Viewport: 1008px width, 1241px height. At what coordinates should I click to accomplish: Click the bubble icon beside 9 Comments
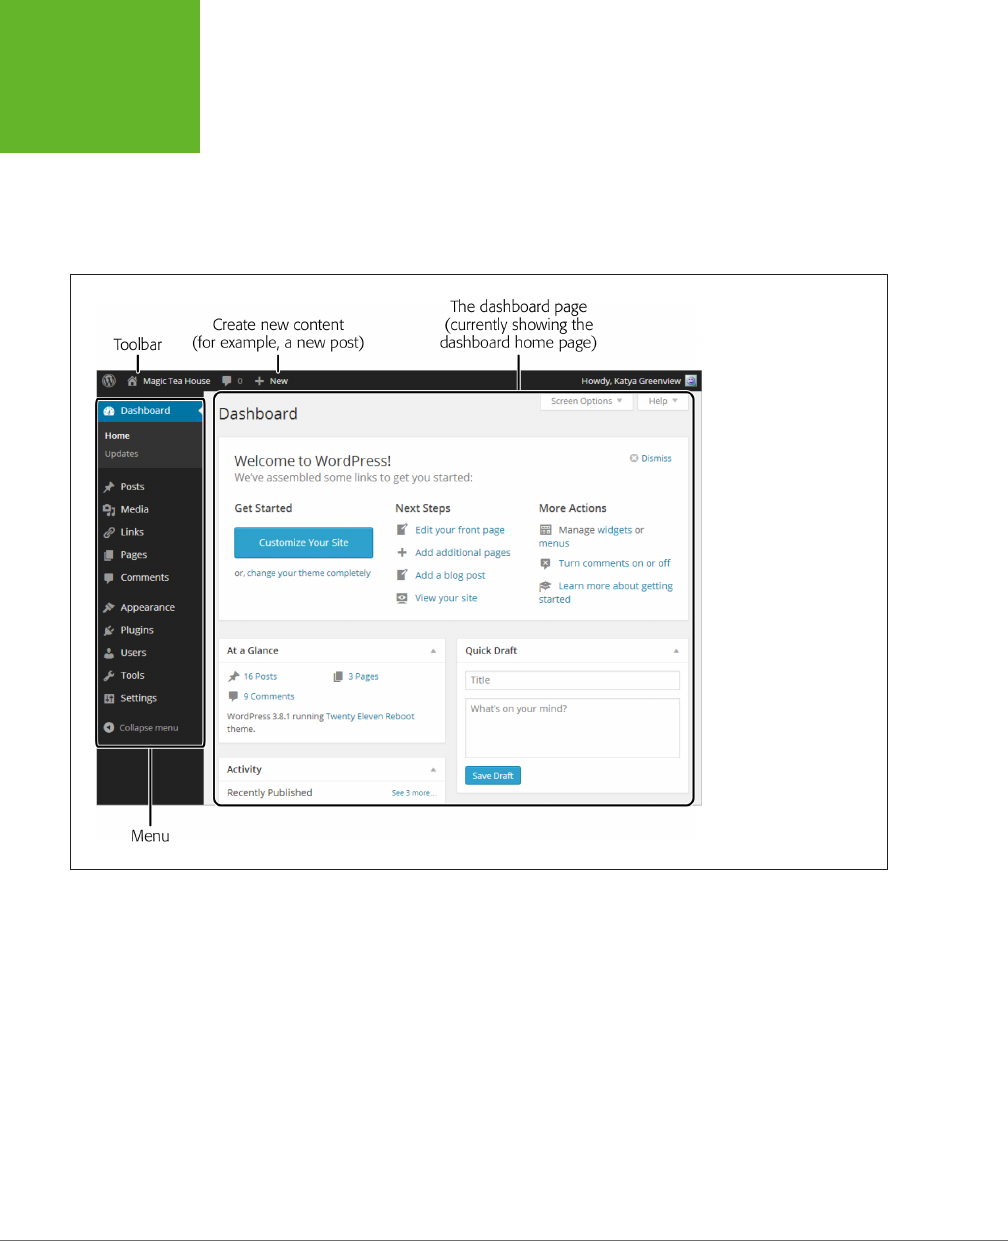pyautogui.click(x=234, y=696)
